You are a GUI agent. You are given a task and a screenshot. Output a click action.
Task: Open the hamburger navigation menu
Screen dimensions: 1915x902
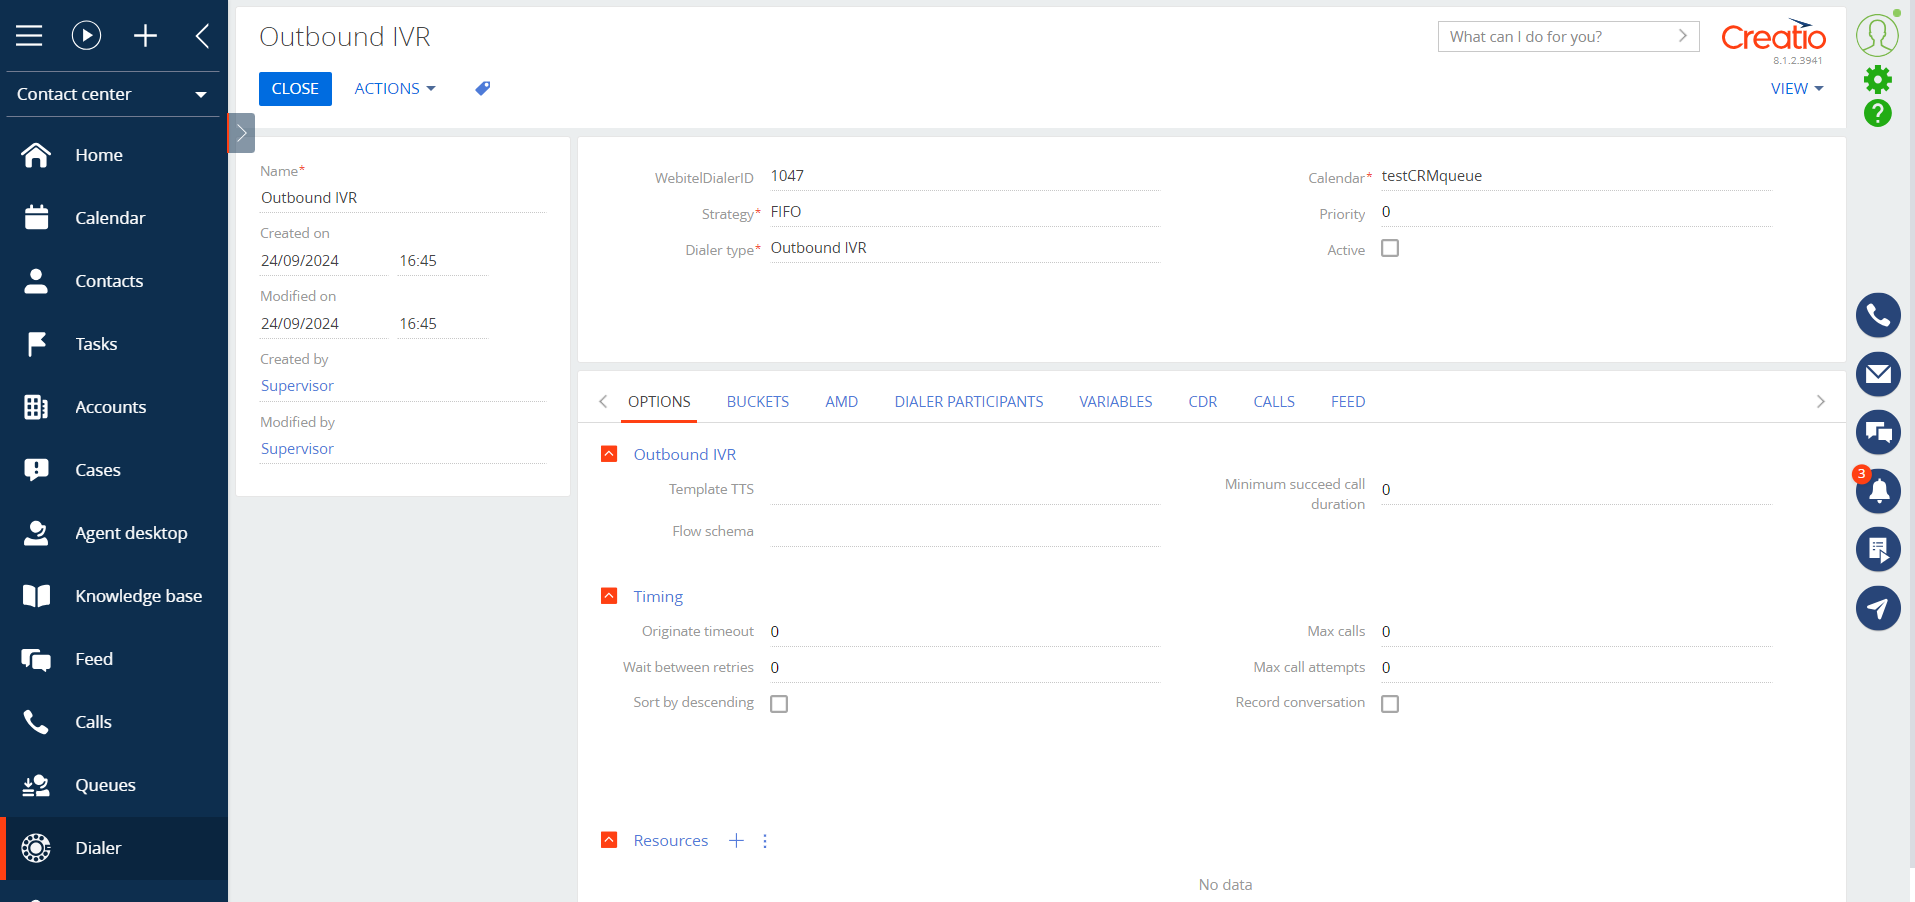coord(29,36)
